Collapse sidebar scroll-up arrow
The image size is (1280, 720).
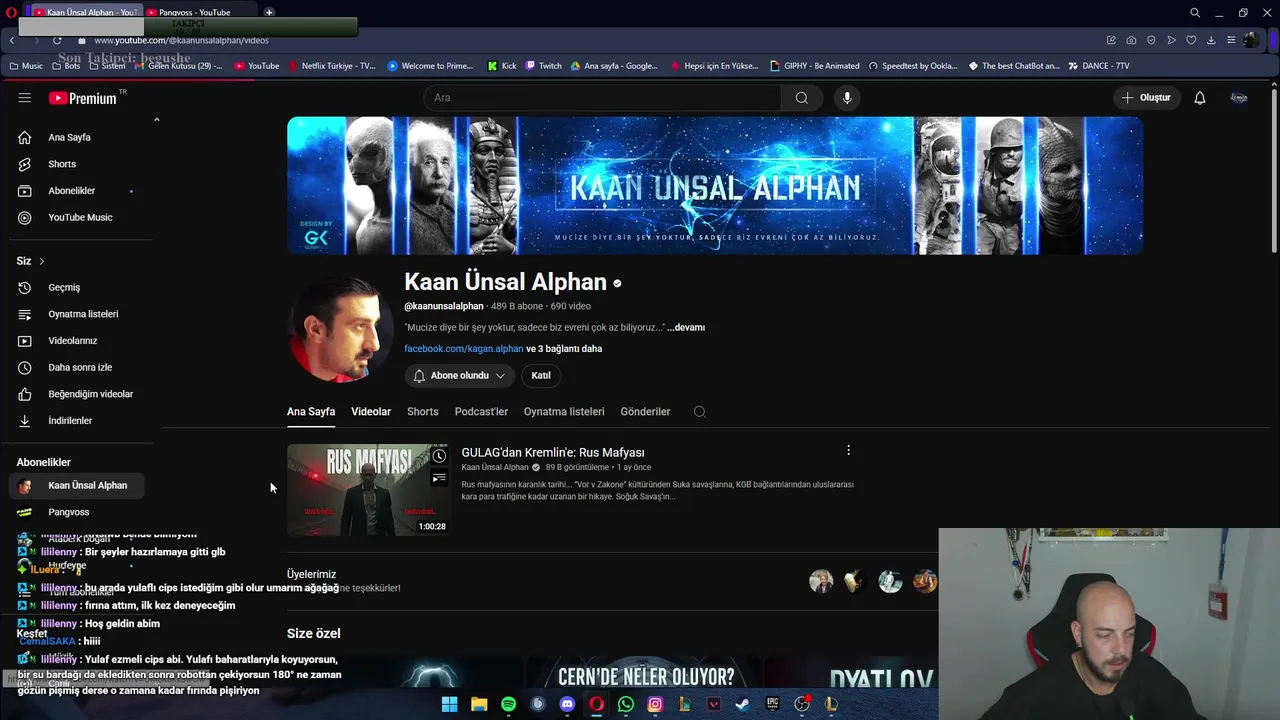point(156,119)
